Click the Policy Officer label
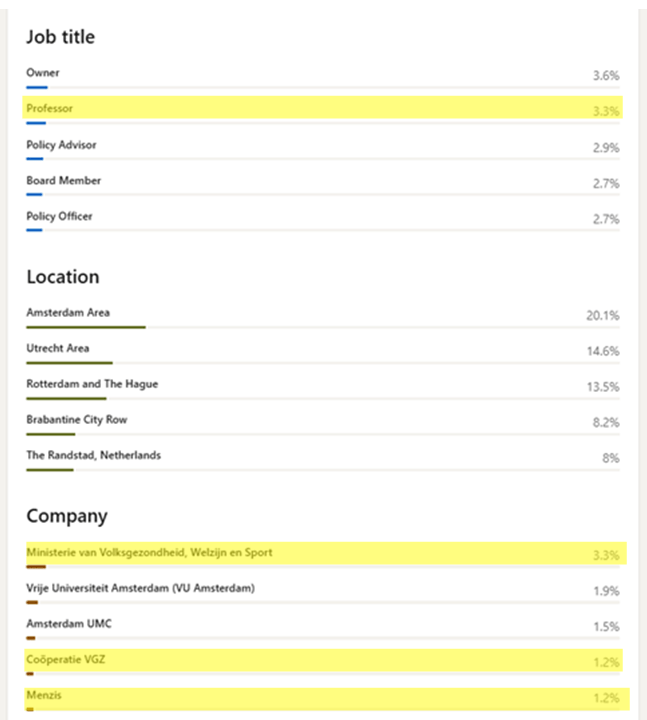Screen dimensions: 647x720 pos(61,216)
